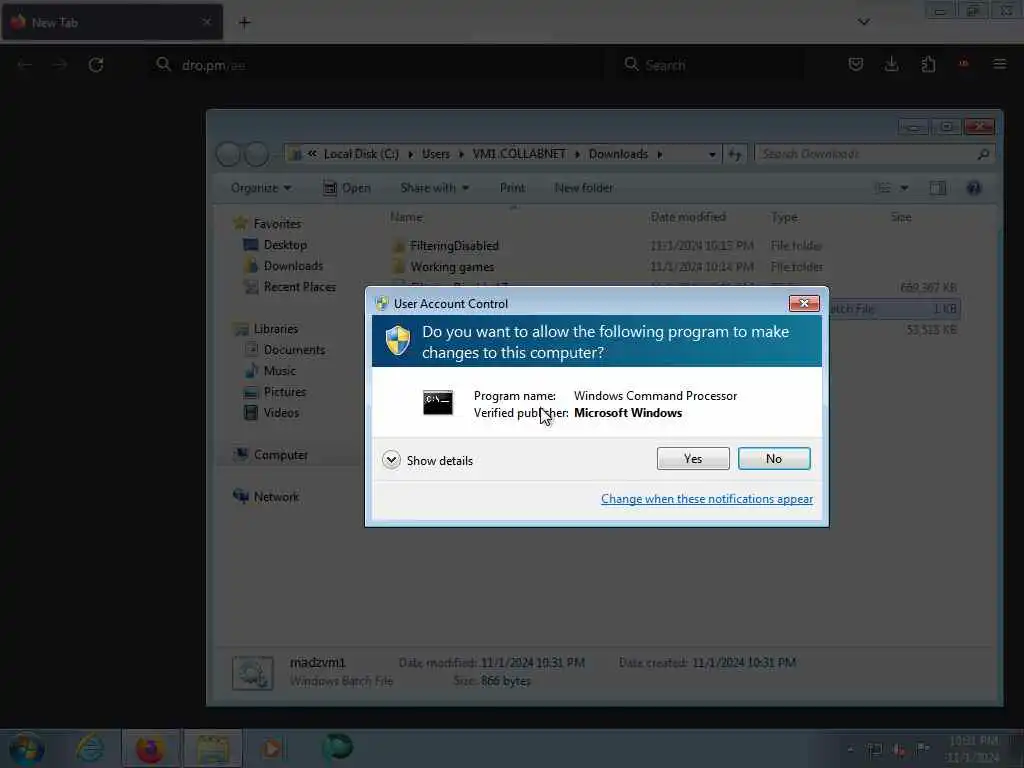Screen dimensions: 1024x768
Task: Launch Internet Explorer from taskbar
Action: pos(90,748)
